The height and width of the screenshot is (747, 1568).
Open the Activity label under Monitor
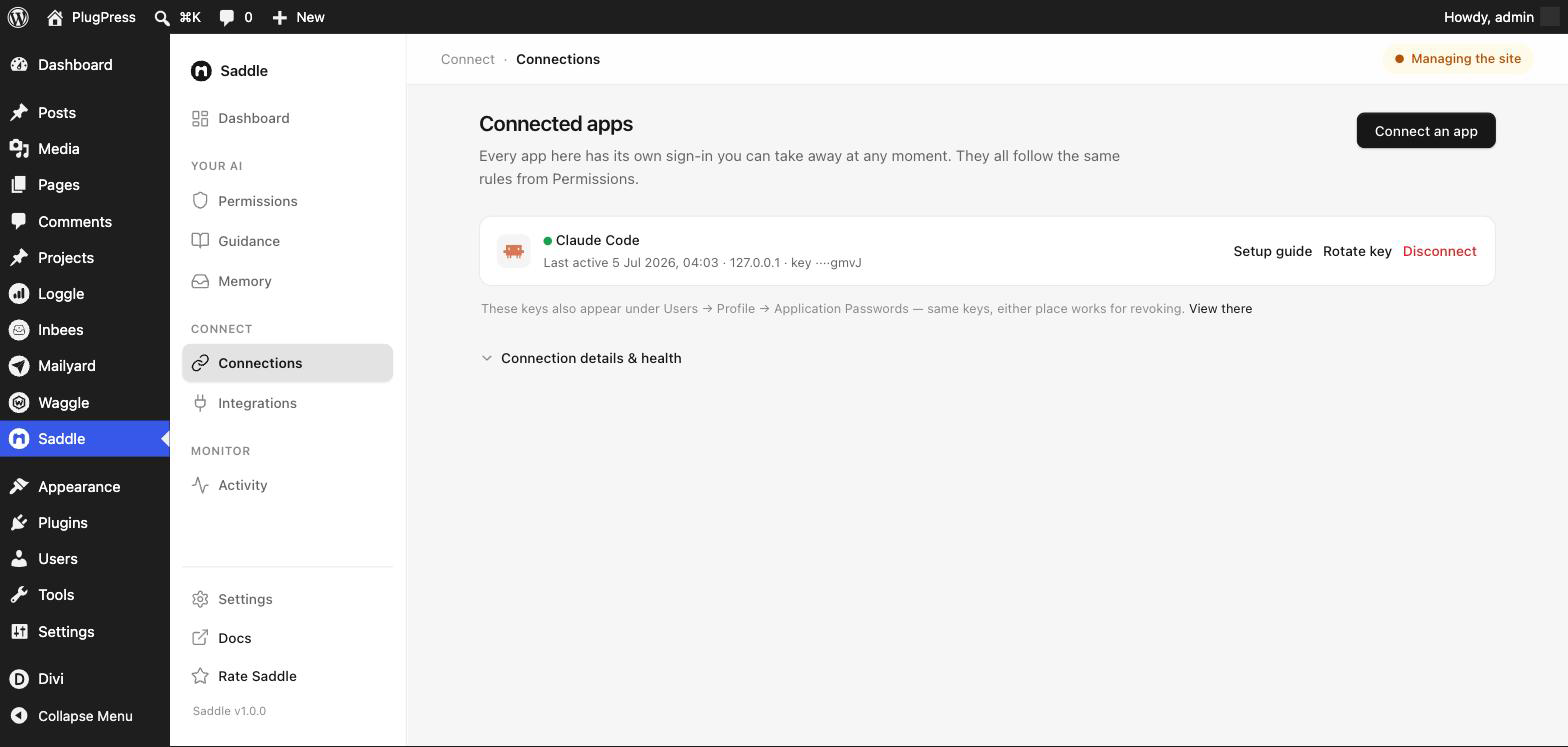point(243,485)
